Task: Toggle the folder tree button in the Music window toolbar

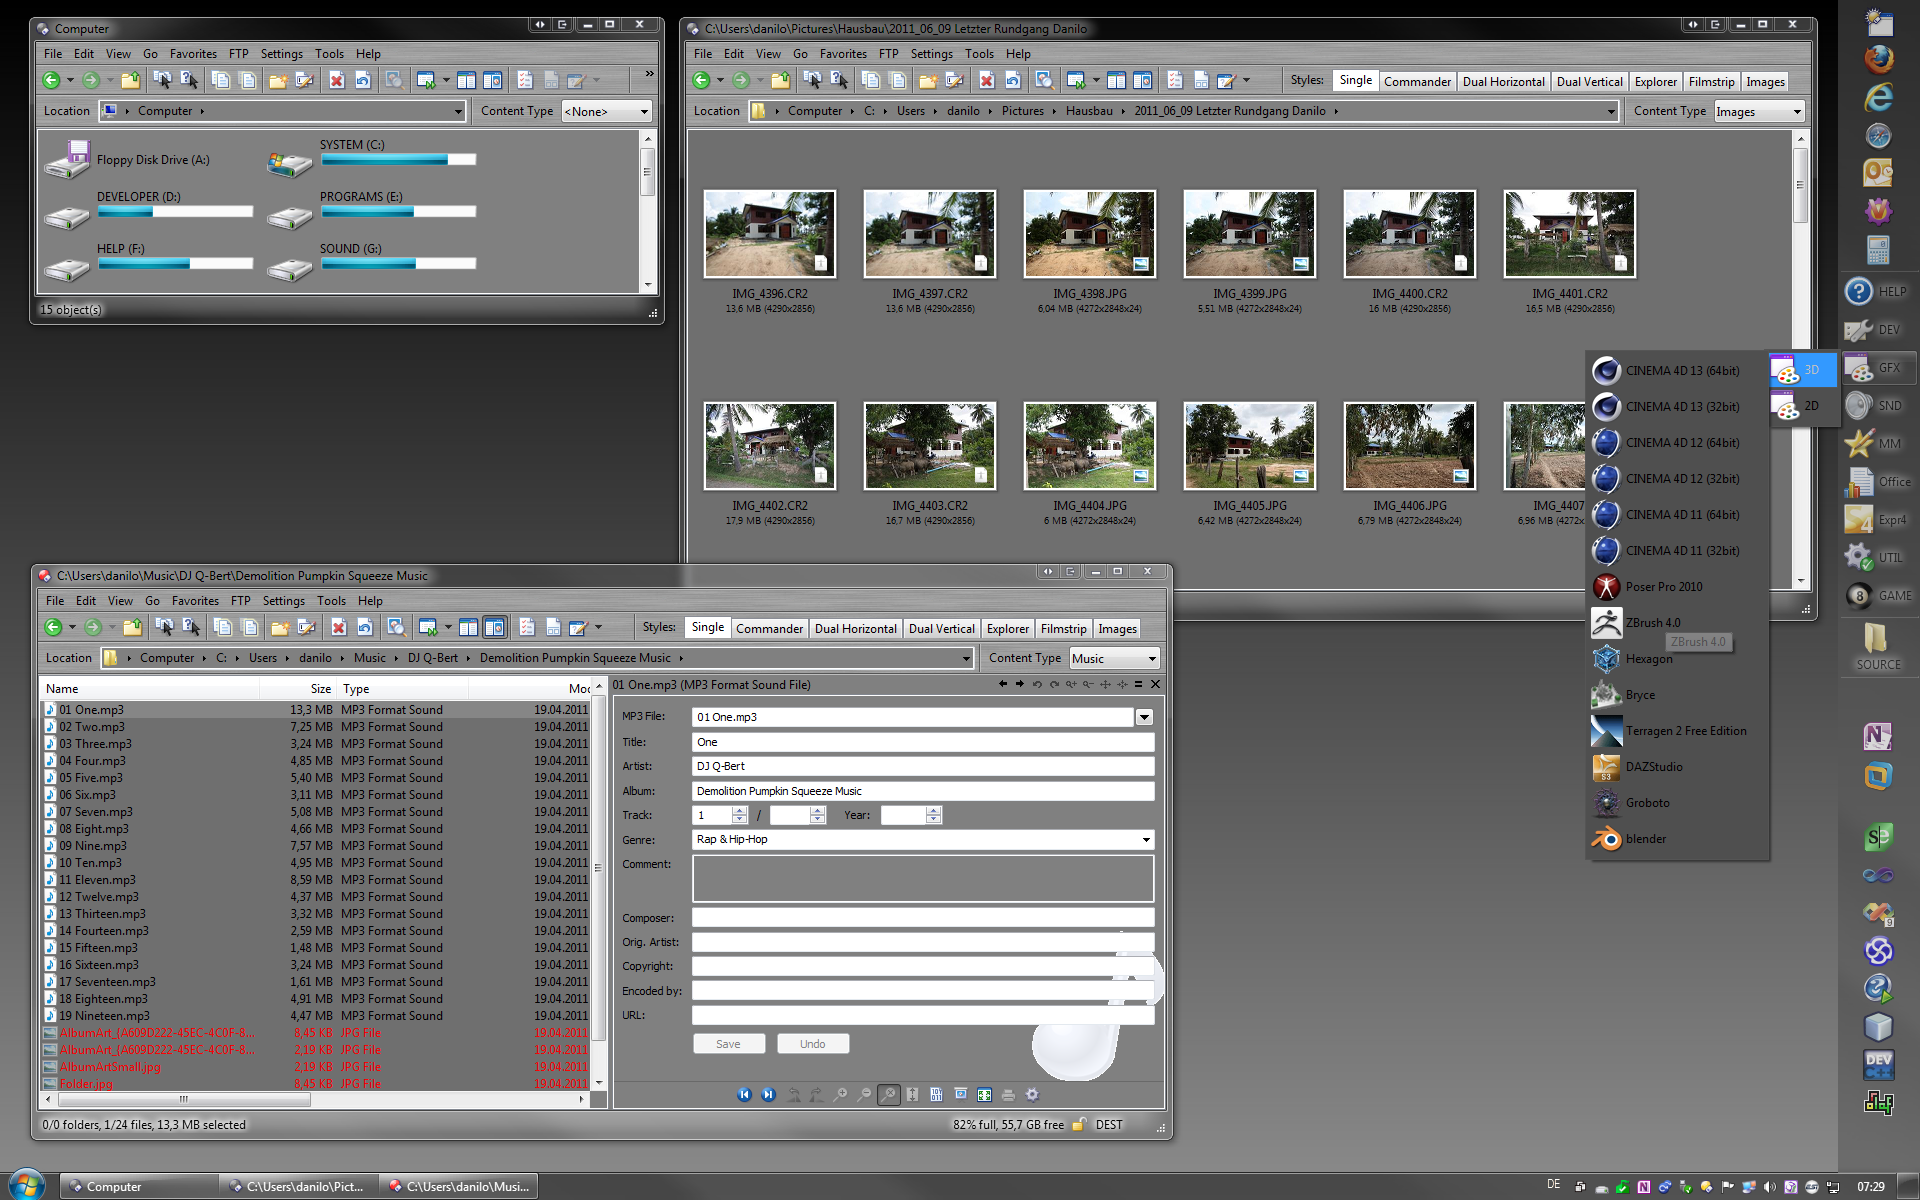Action: click(x=468, y=627)
